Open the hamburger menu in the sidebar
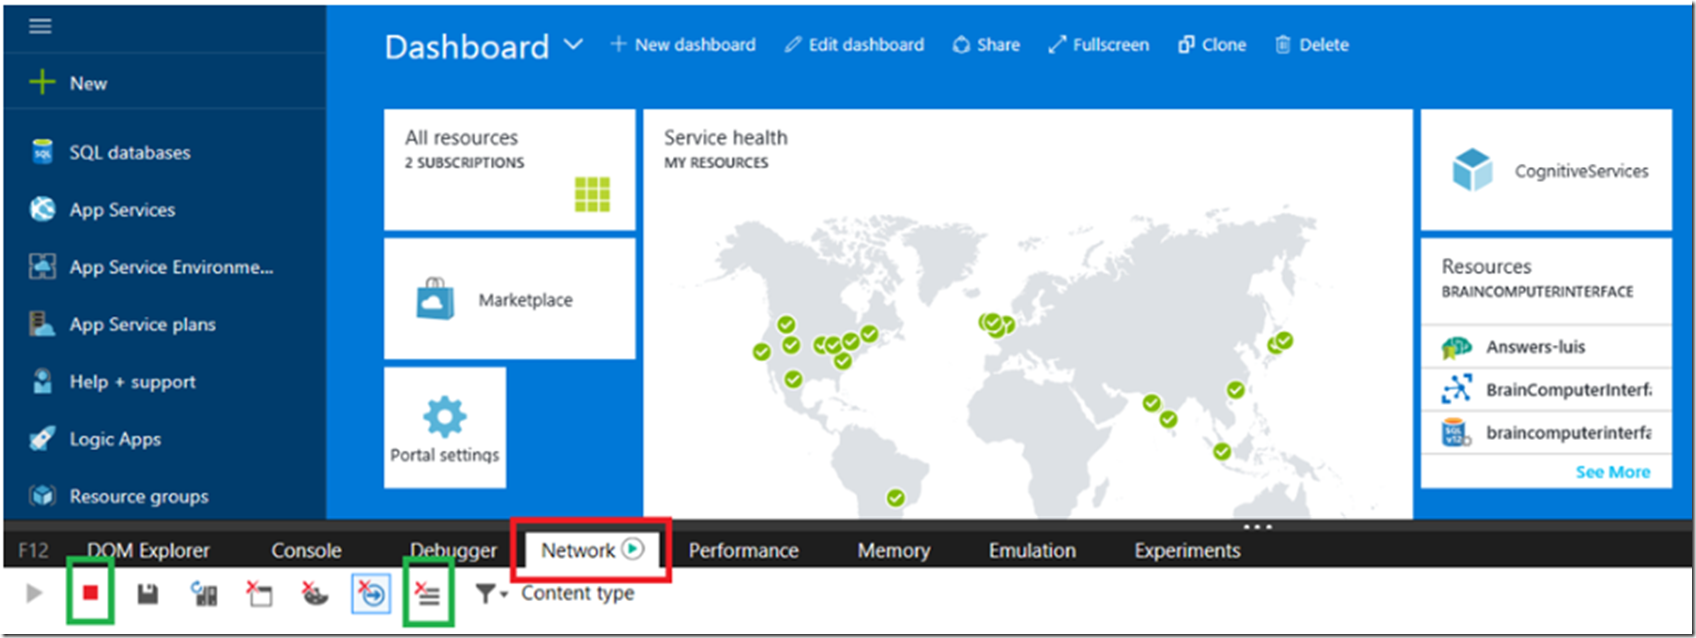This screenshot has height=638, width=1696. (x=40, y=26)
